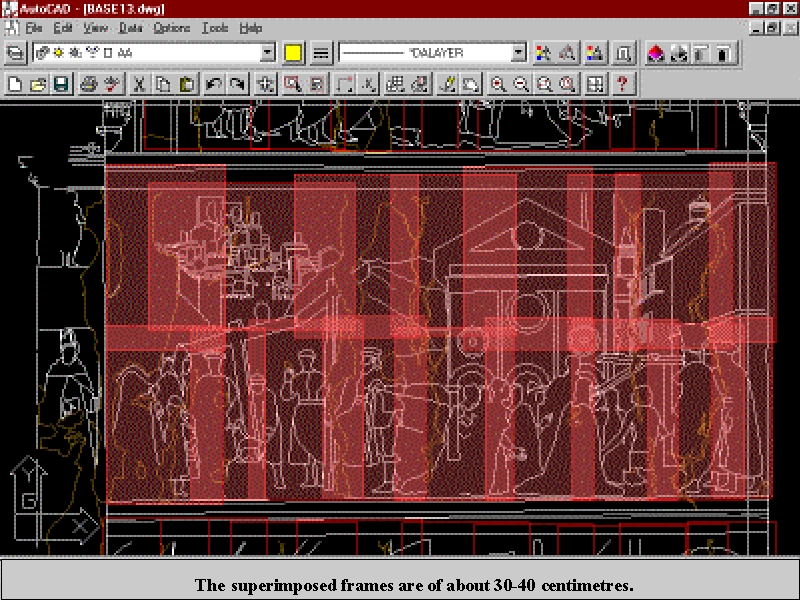Screen dimensions: 800x600
Task: Click the Object Snap flyout icon
Action: click(344, 84)
